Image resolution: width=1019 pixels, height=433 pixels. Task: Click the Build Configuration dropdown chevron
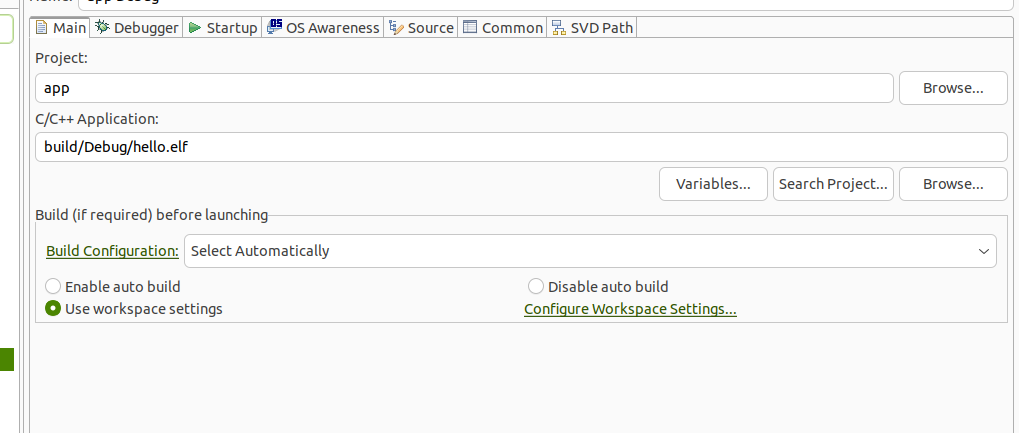tap(983, 251)
